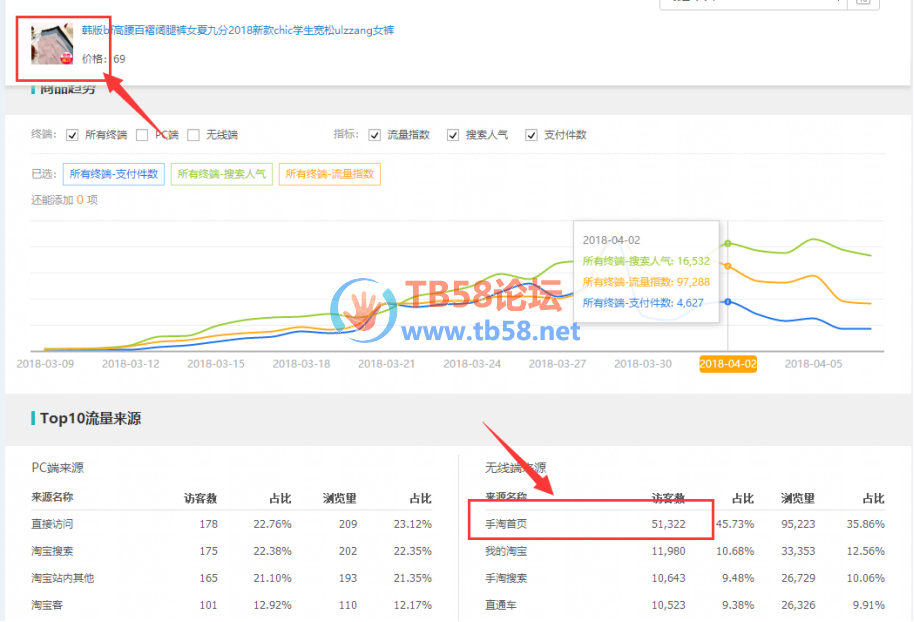This screenshot has width=914, height=622.
Task: Select the 我的淘宝 wireless source row
Action: tap(685, 551)
